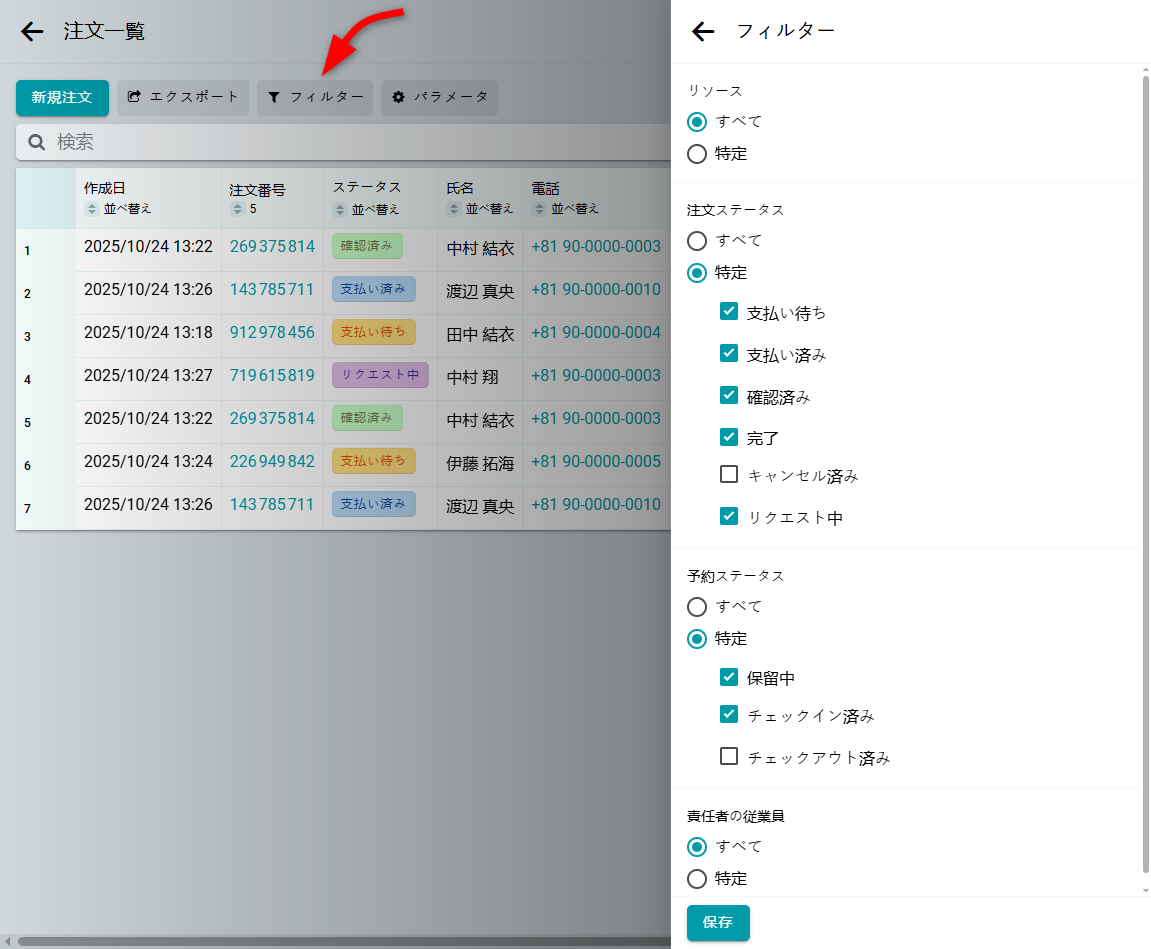Go back from the 注文一覧 page
The image size is (1151, 949).
tap(32, 31)
